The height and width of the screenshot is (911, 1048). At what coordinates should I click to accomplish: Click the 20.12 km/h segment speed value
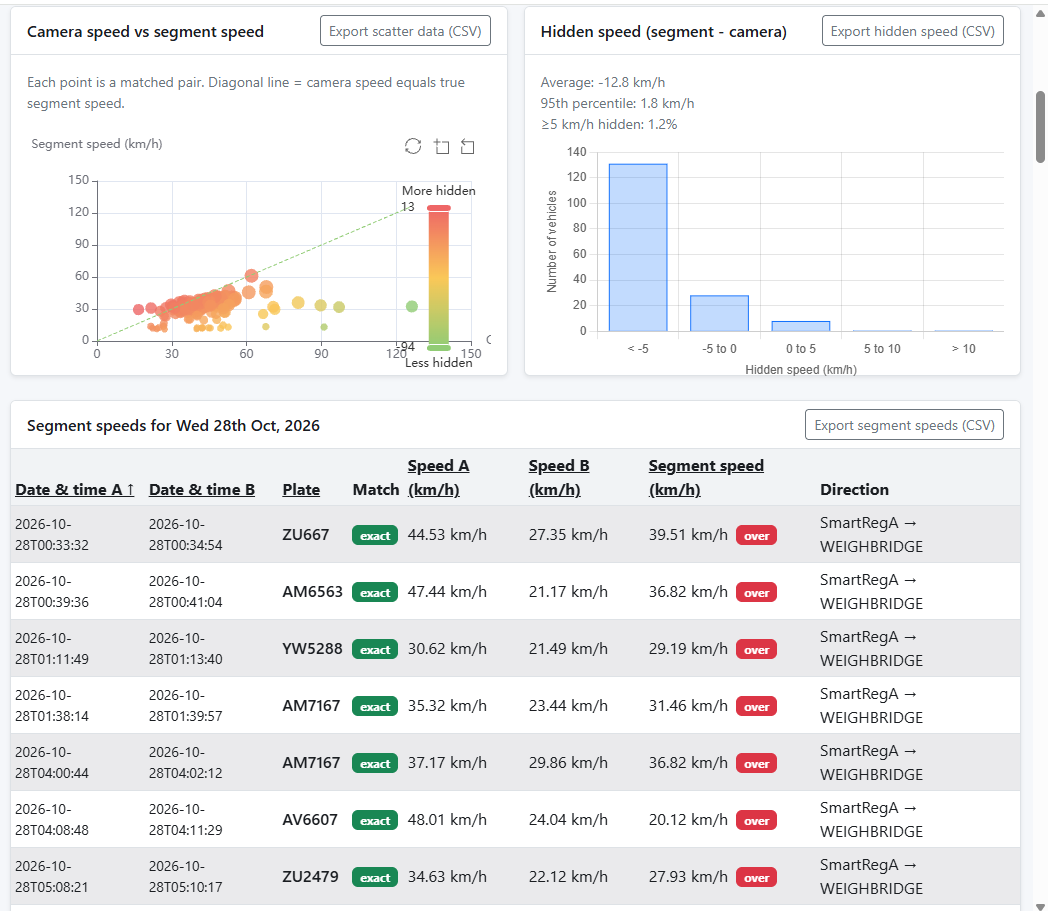click(x=688, y=819)
